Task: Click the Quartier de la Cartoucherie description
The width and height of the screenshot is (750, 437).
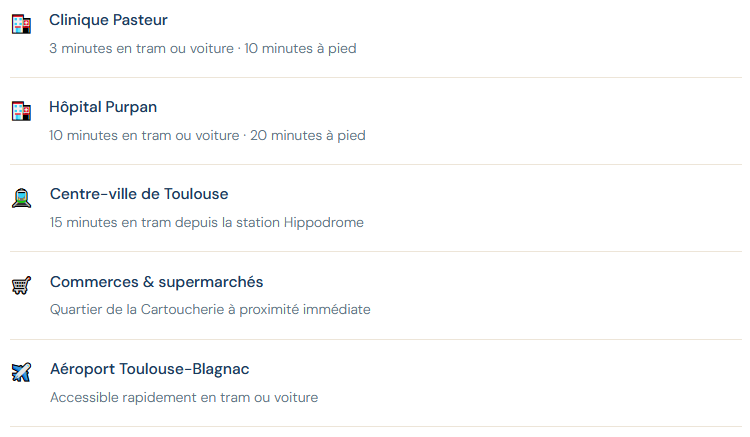Action: (210, 309)
